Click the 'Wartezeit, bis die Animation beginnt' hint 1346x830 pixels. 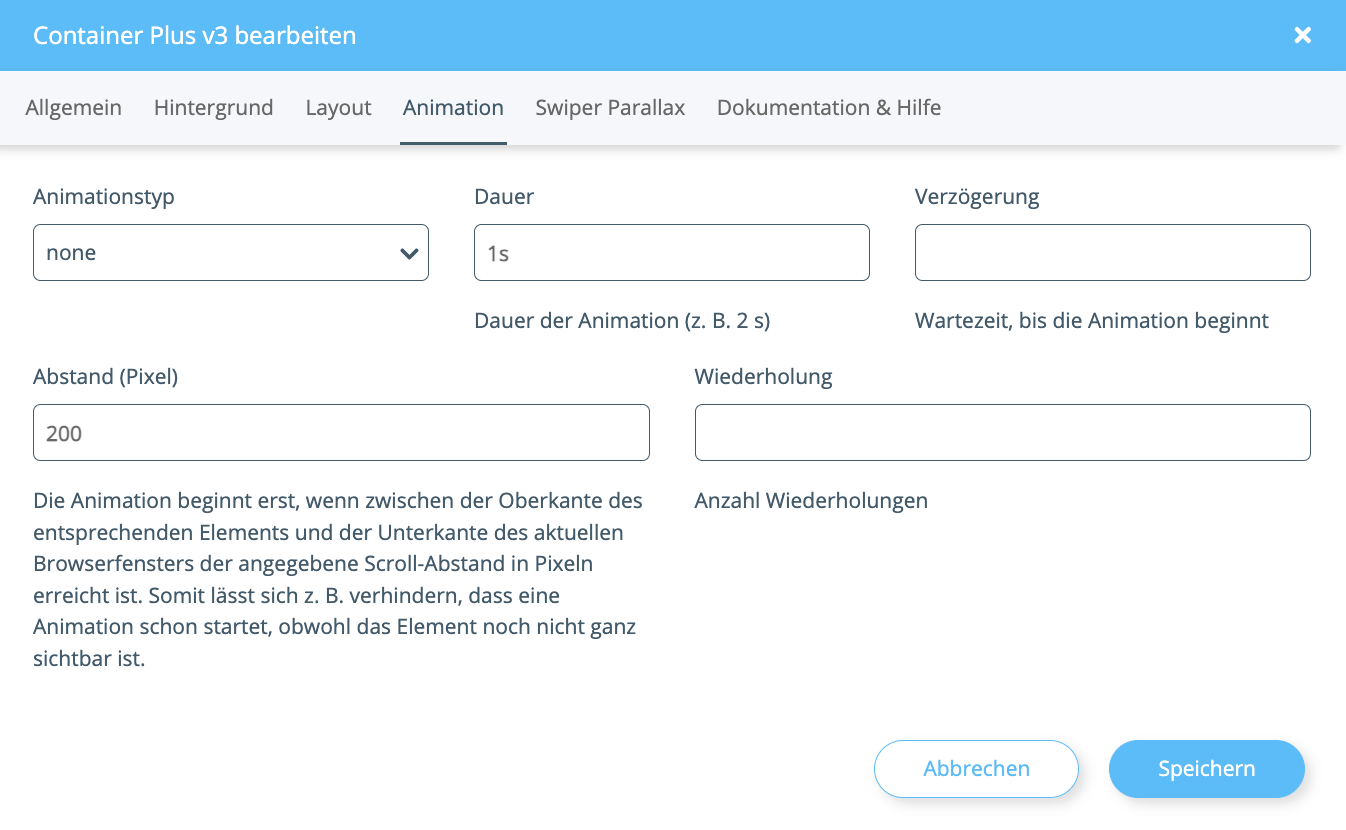pyautogui.click(x=1092, y=321)
